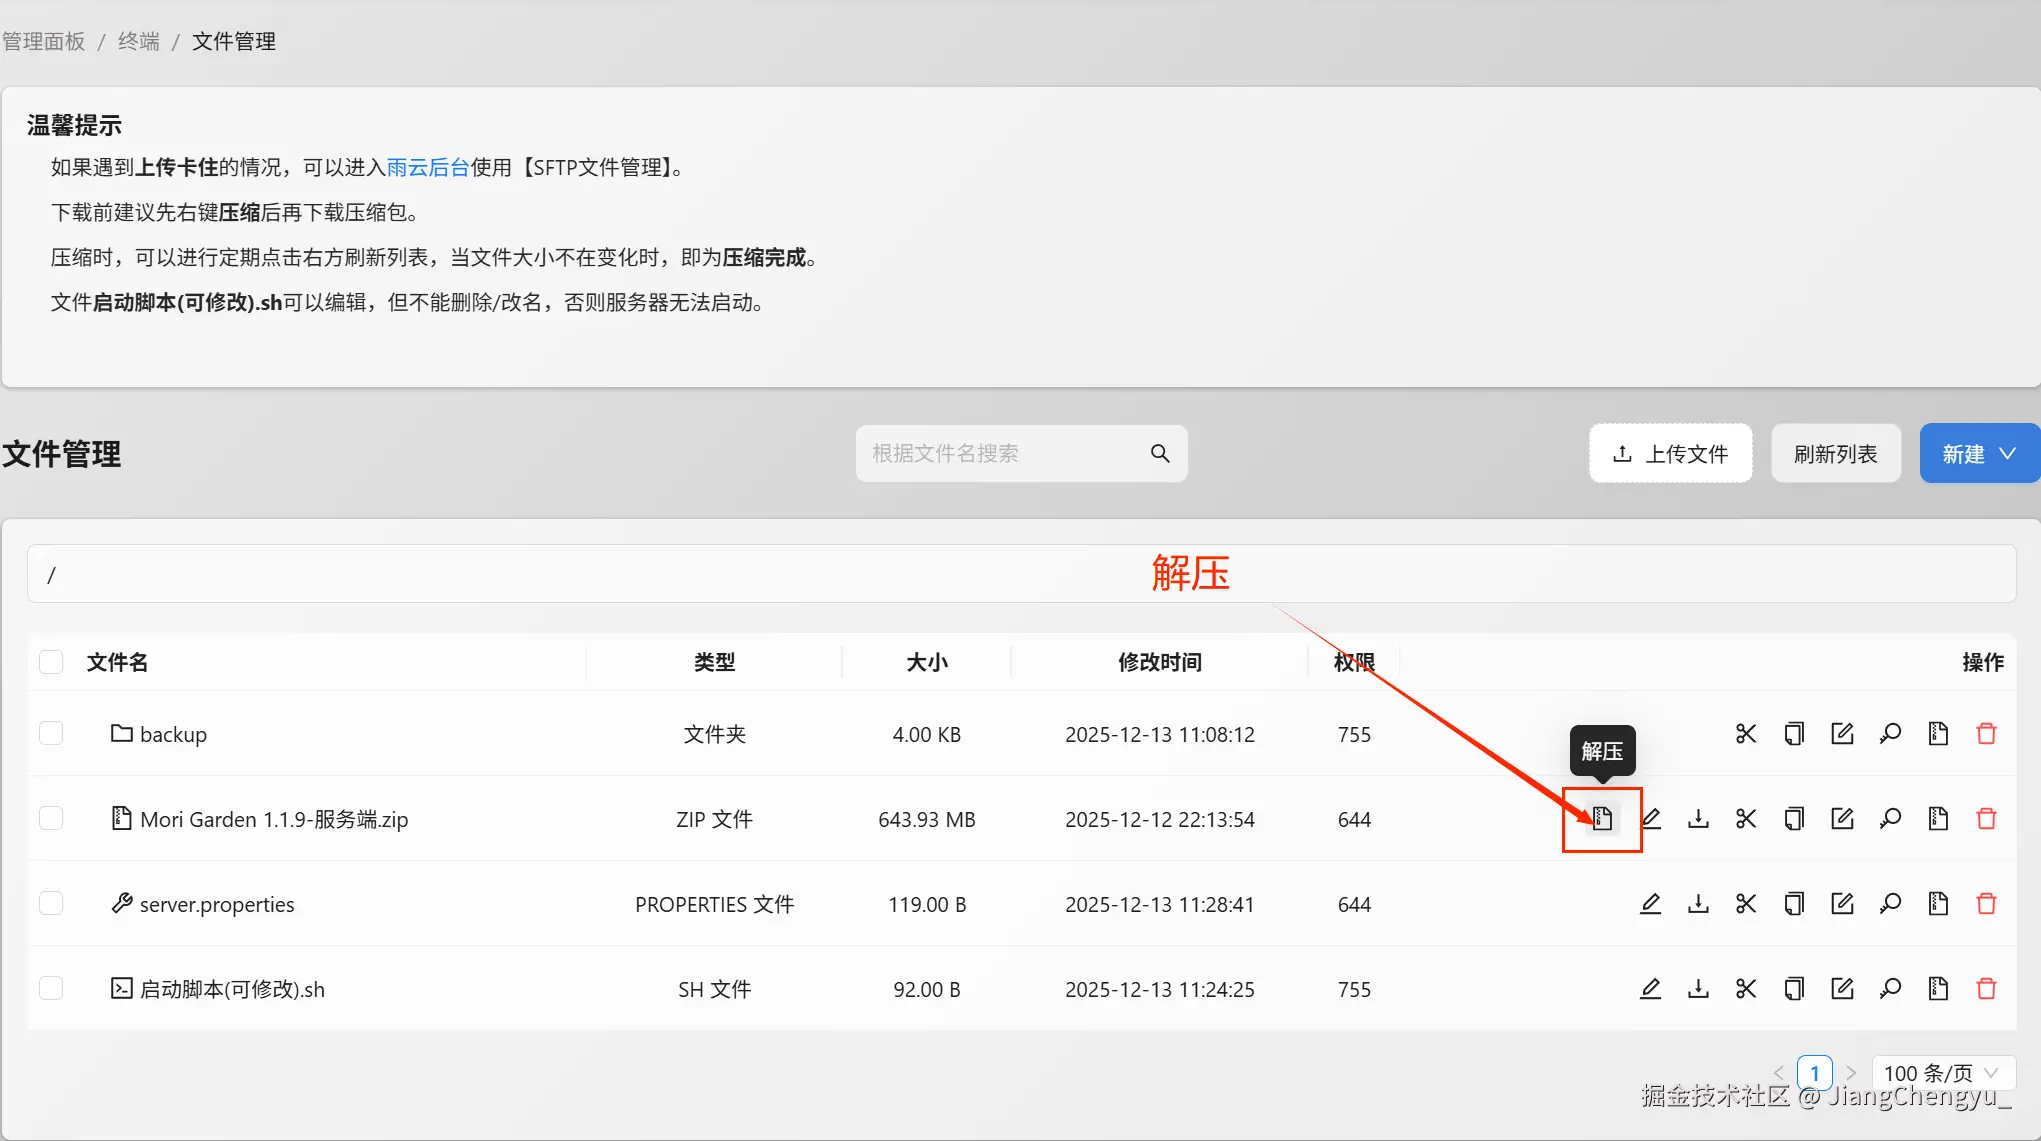
Task: Select the server.properties row checkbox
Action: pyautogui.click(x=51, y=904)
